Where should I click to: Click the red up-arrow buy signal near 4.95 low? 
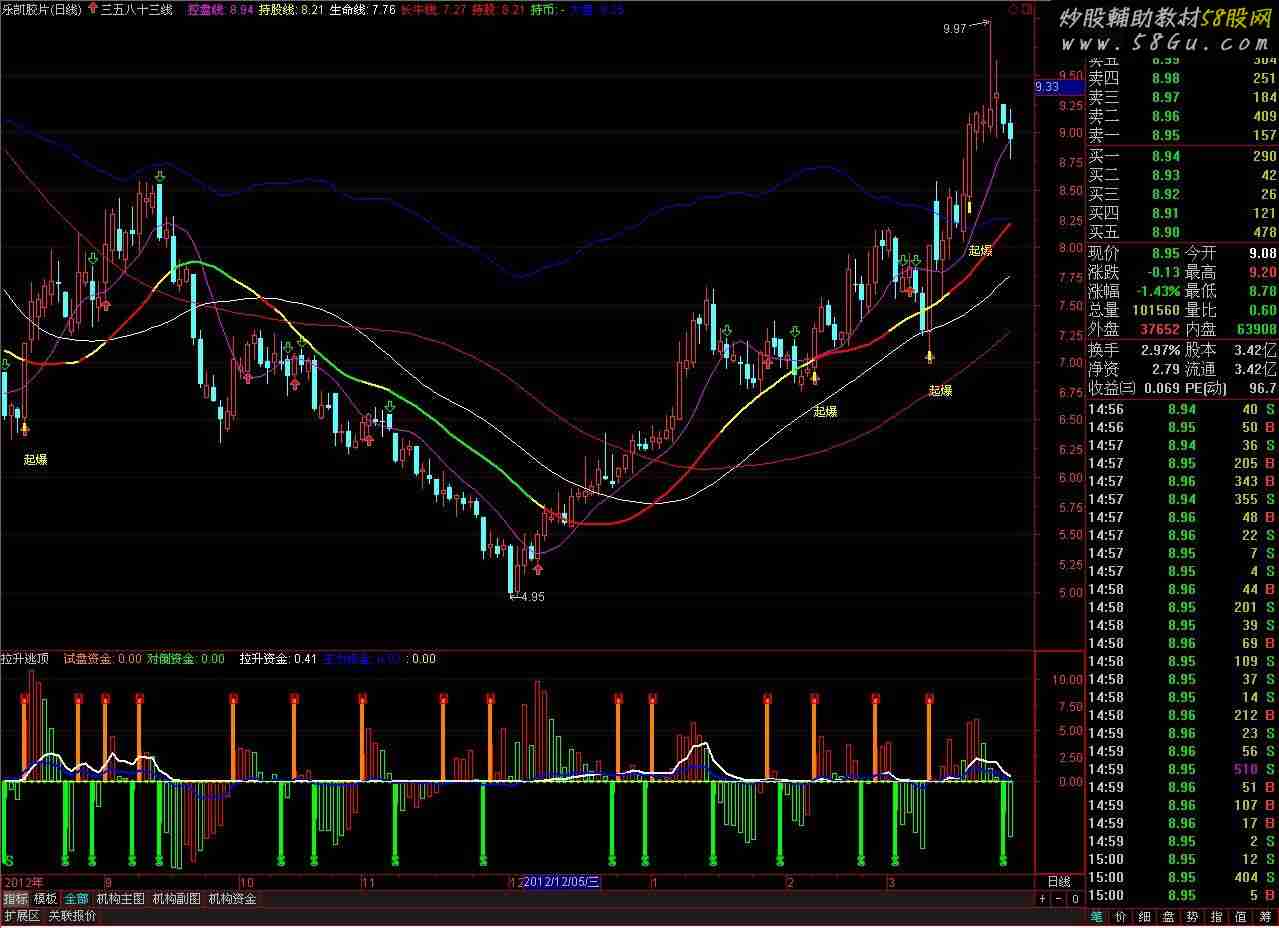pyautogui.click(x=538, y=569)
